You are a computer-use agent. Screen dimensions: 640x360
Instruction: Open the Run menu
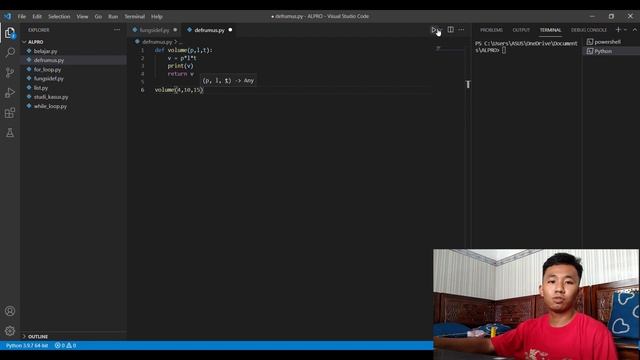tap(113, 17)
